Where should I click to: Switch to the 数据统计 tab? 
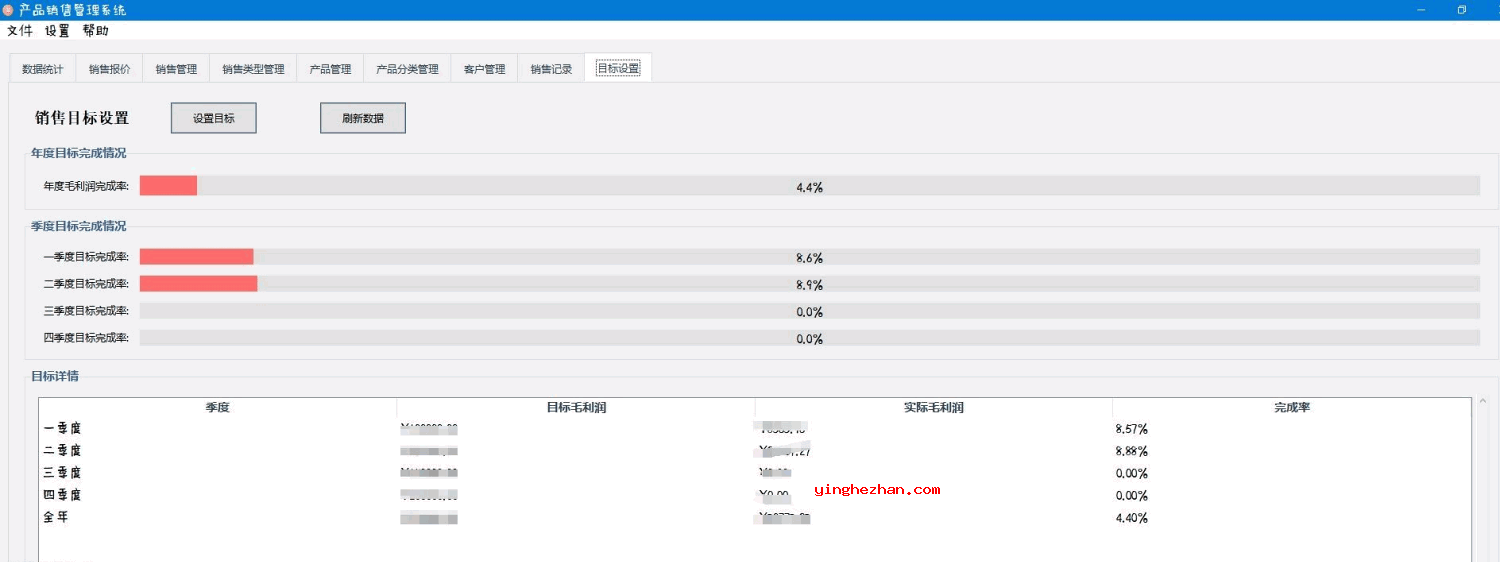[x=42, y=69]
